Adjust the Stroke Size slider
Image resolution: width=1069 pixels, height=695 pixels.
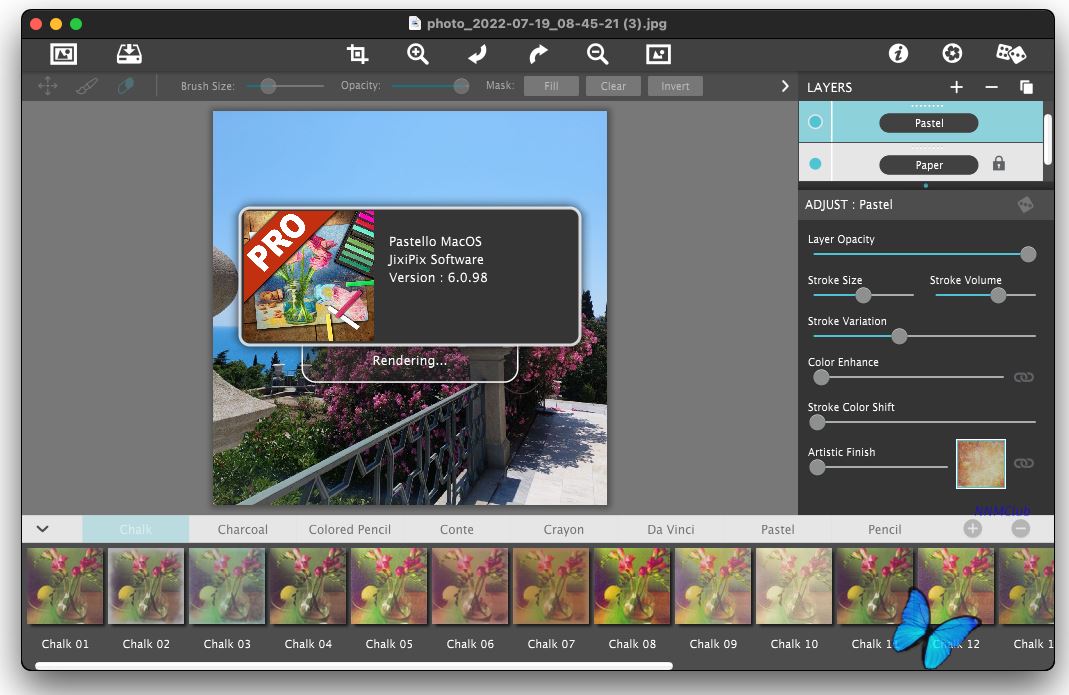[x=863, y=295]
